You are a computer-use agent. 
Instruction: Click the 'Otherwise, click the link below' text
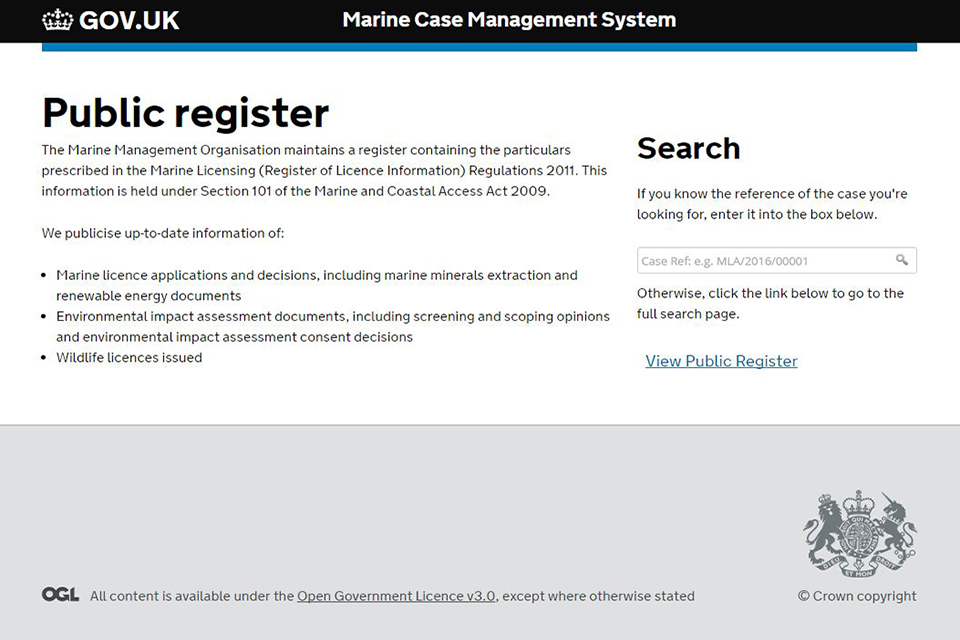pyautogui.click(x=770, y=303)
